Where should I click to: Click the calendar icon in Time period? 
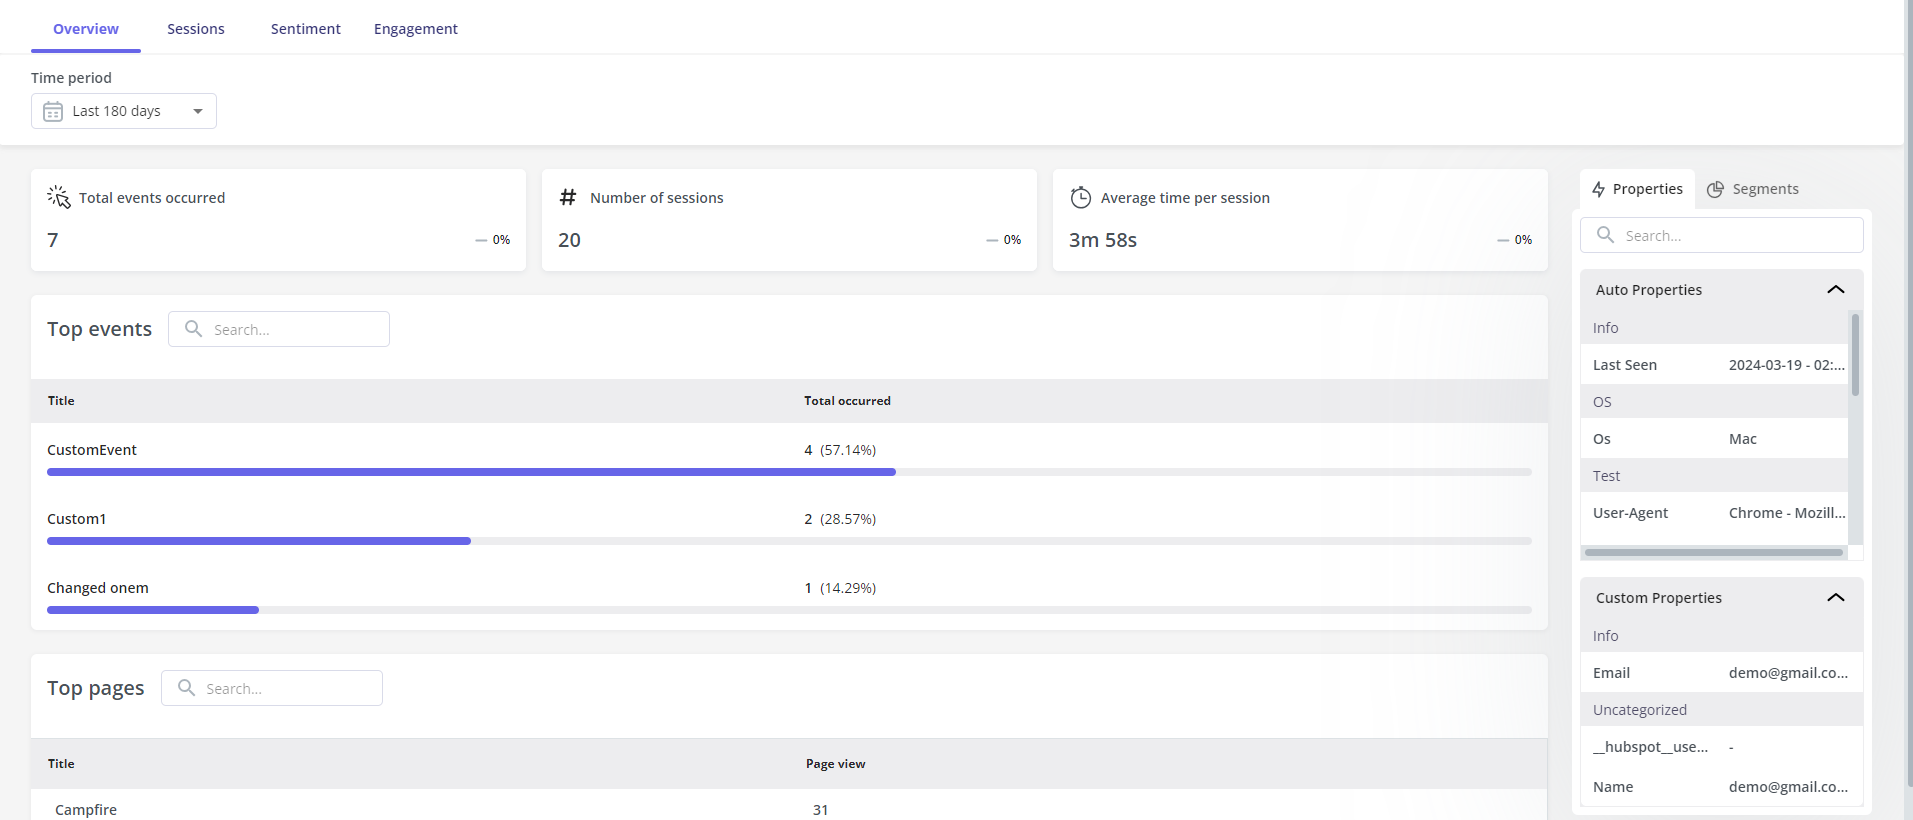pos(53,111)
